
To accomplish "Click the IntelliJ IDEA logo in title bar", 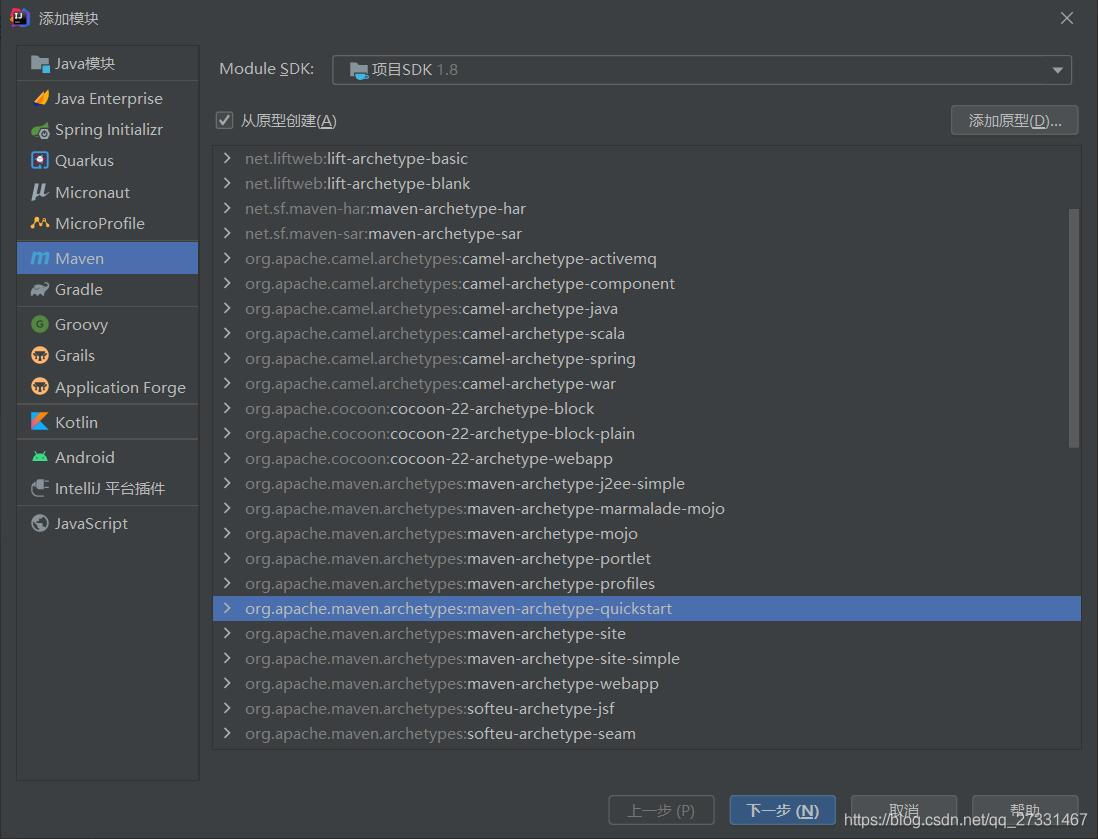I will [19, 18].
